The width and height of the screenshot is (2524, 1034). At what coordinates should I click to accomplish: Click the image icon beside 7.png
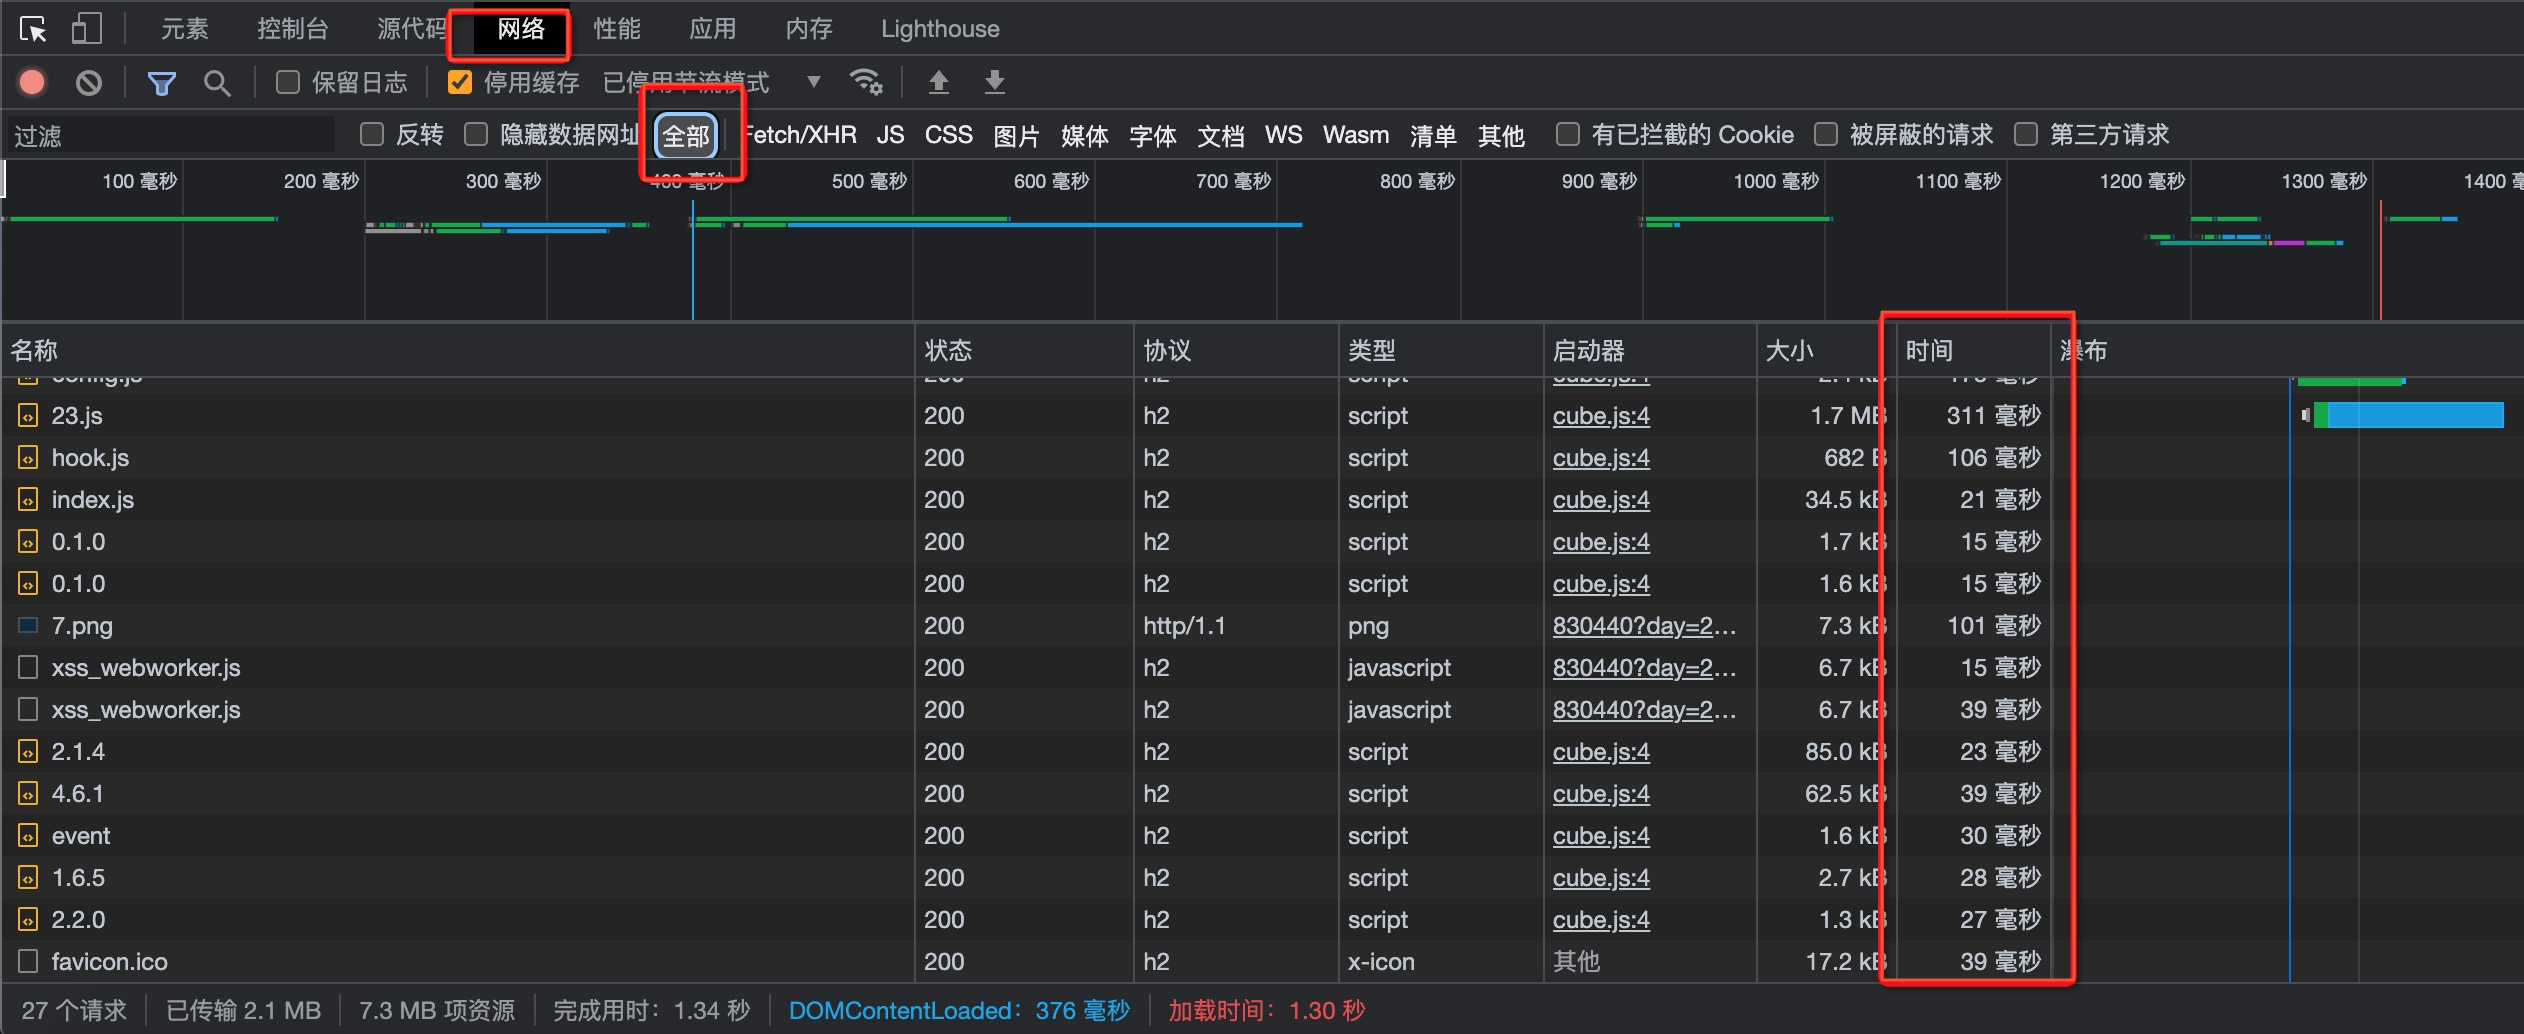point(28,625)
